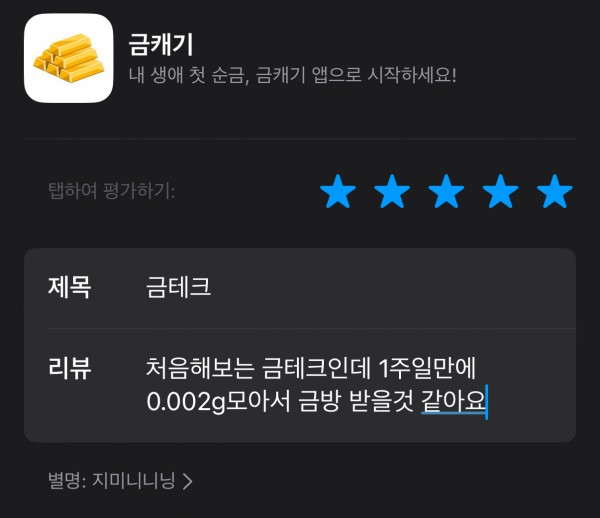Tap the 금캐기 app name heading
This screenshot has height=518, width=600.
pyautogui.click(x=161, y=45)
